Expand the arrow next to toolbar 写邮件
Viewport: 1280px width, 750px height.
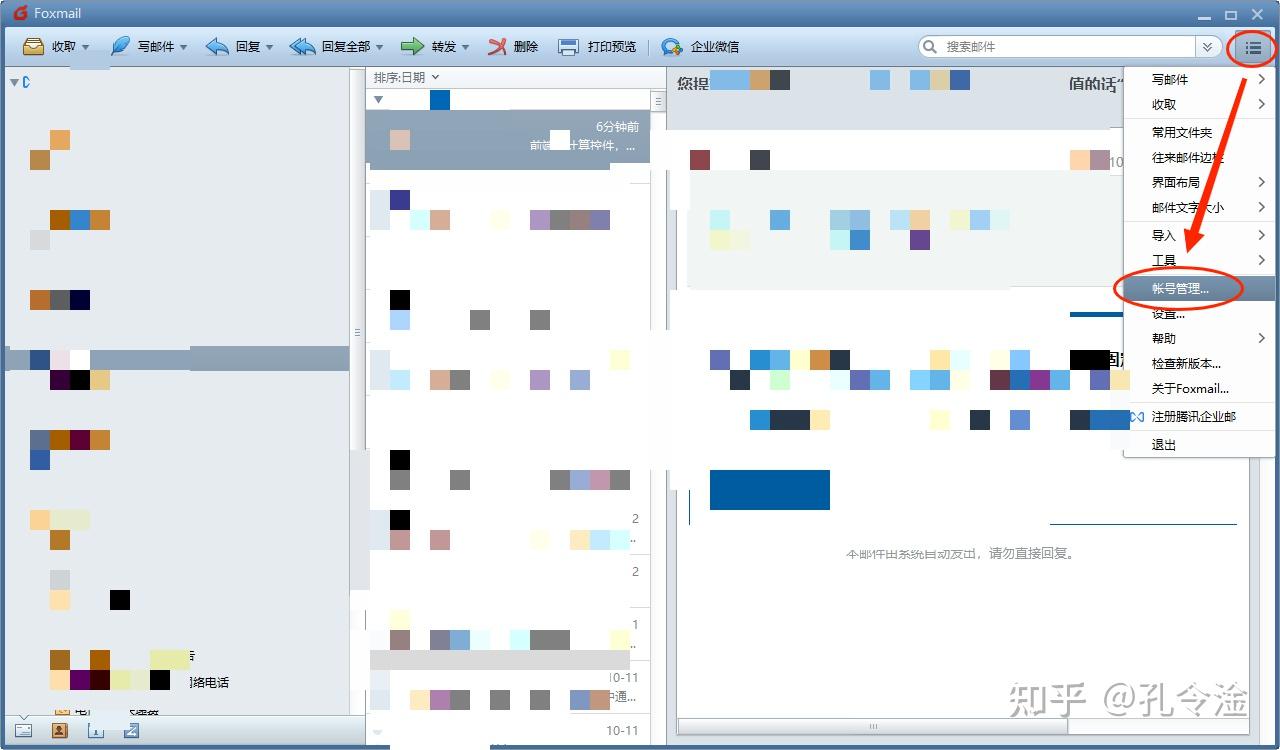click(184, 47)
